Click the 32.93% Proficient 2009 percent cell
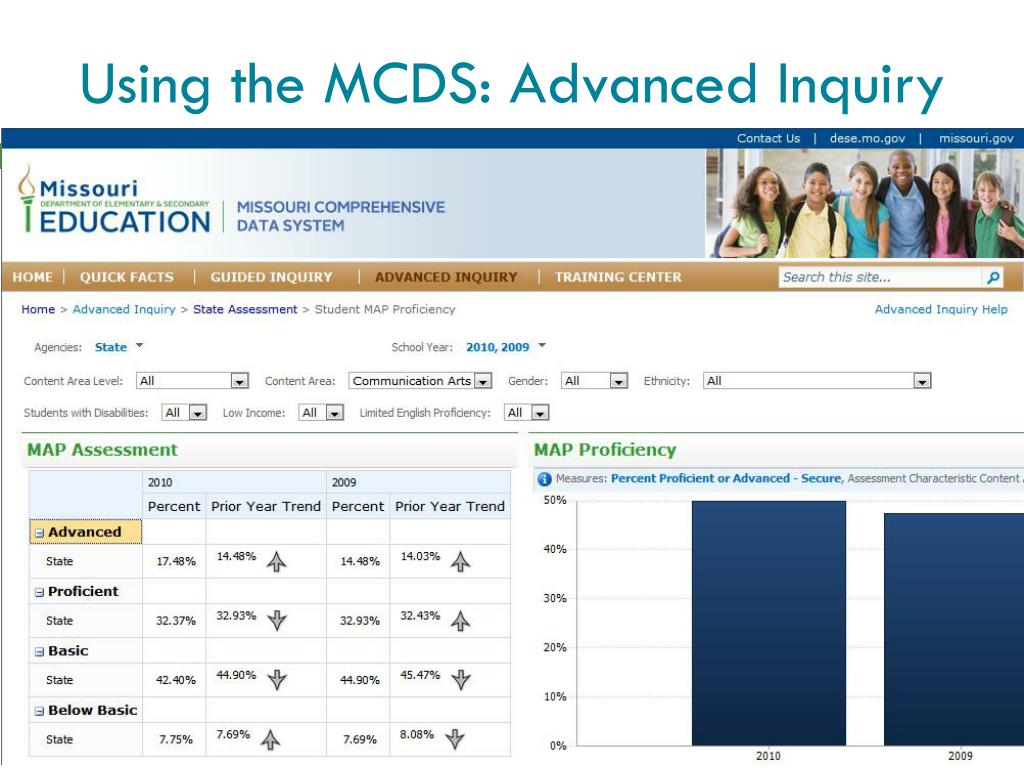Screen dimensions: 1024x768 tap(359, 621)
